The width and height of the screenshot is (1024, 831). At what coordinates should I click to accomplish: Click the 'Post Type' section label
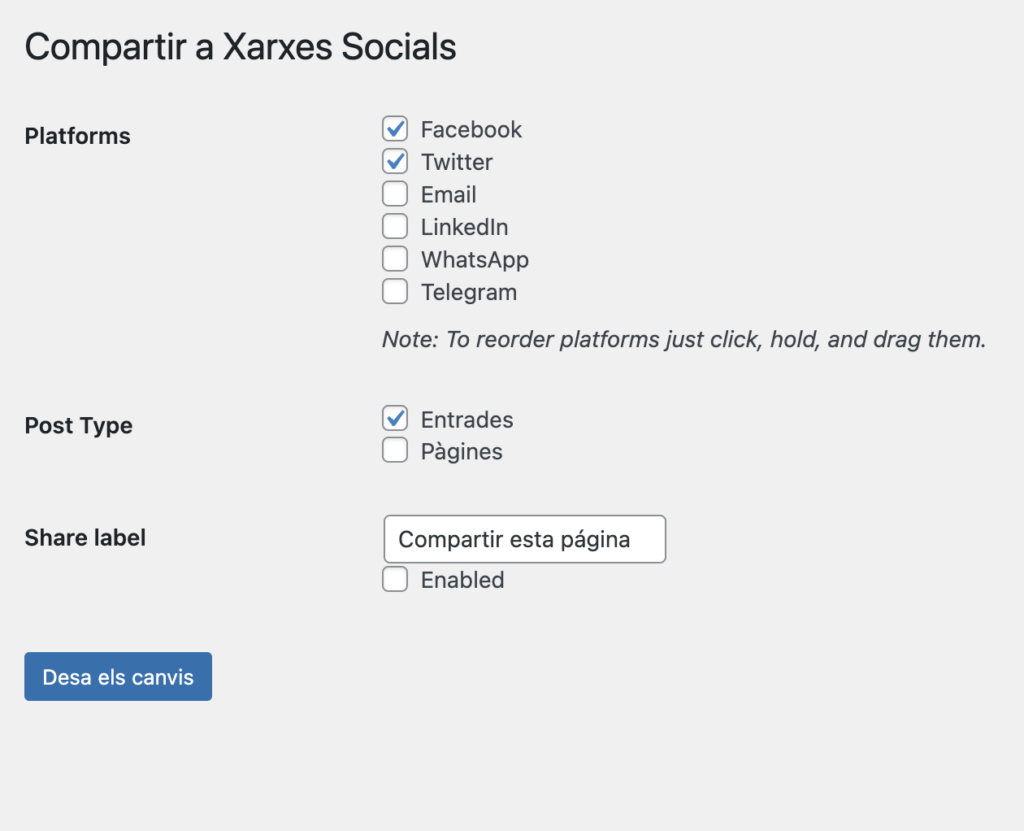pos(78,426)
